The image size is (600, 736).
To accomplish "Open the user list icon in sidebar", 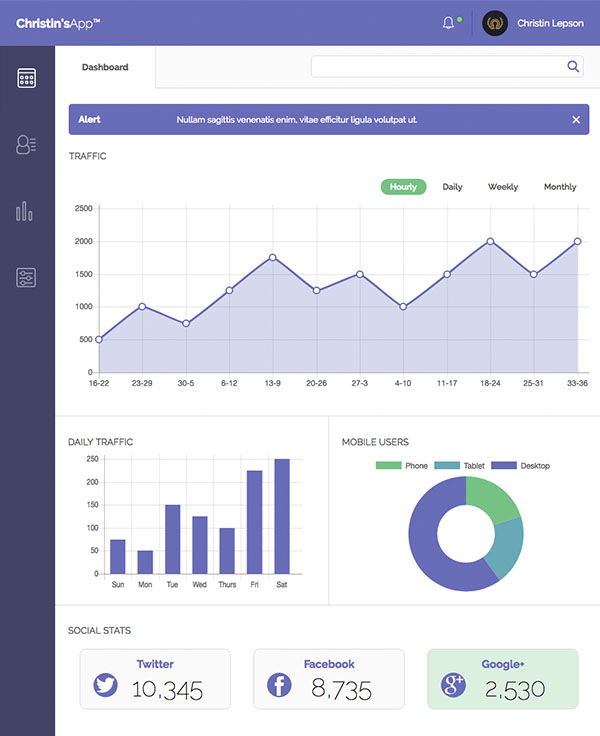I will [26, 145].
